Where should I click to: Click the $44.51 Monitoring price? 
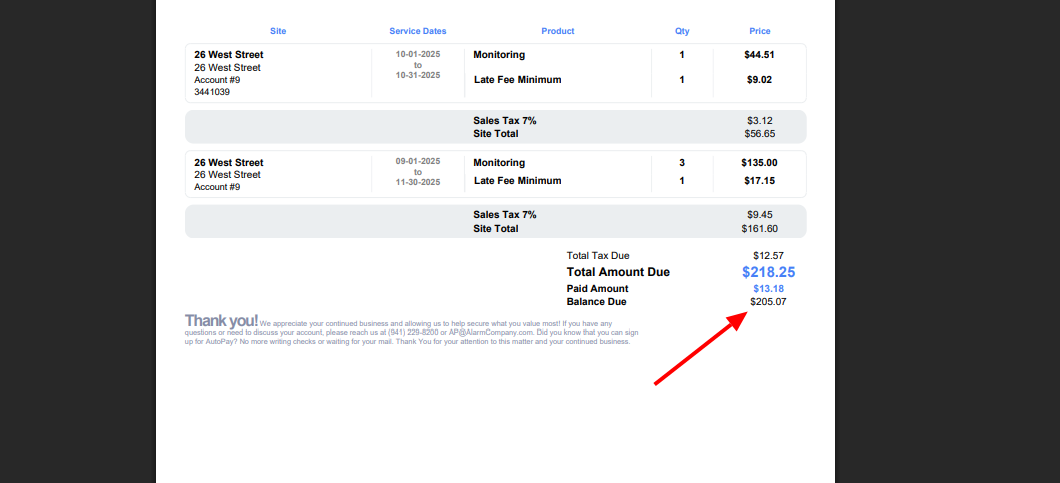click(760, 55)
